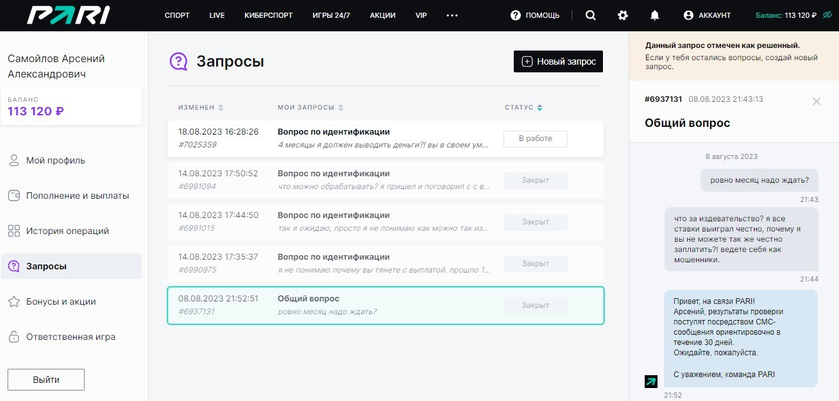Click the help question mark icon
This screenshot has width=839, height=401.
515,16
